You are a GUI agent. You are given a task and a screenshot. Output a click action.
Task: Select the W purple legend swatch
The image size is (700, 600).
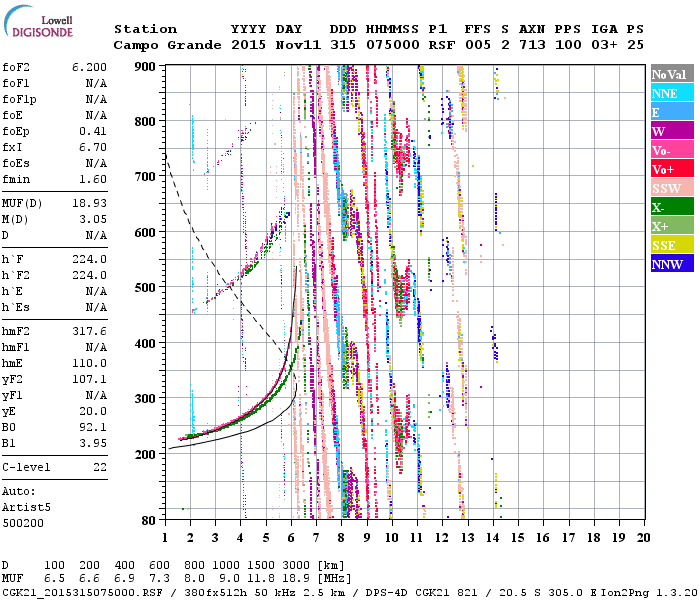click(672, 131)
